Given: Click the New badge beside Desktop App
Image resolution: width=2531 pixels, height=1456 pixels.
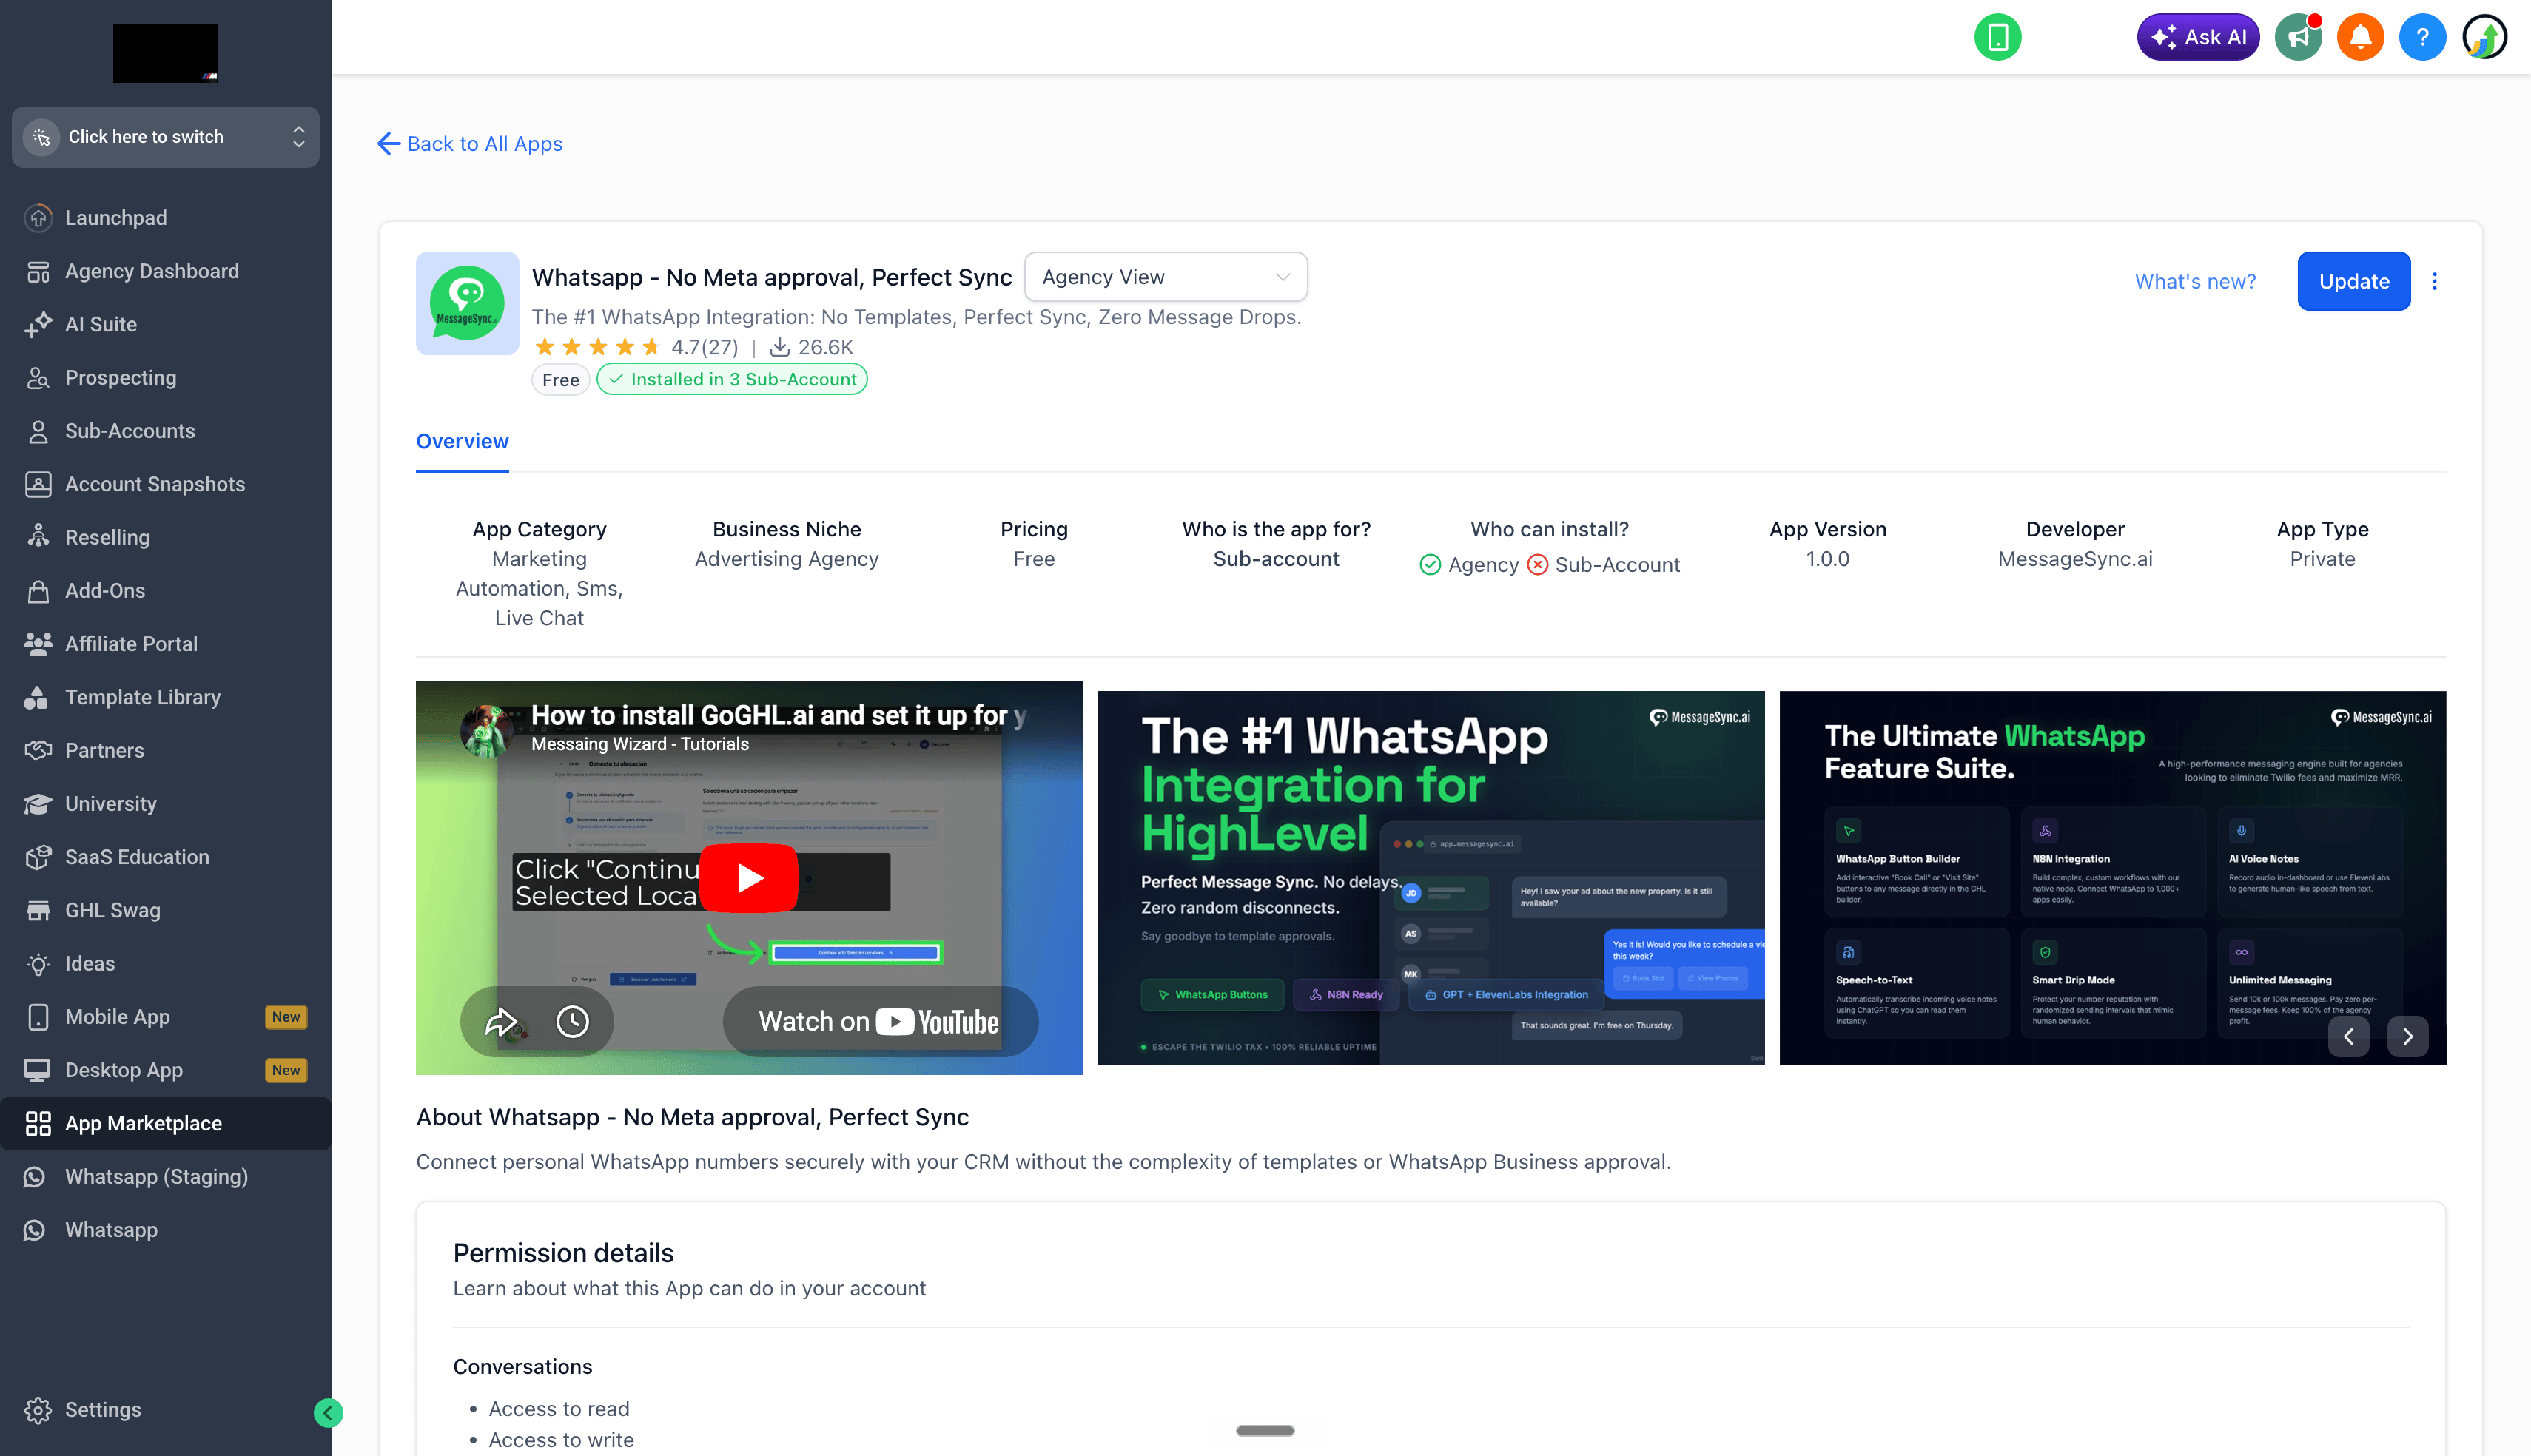Looking at the screenshot, I should (286, 1070).
